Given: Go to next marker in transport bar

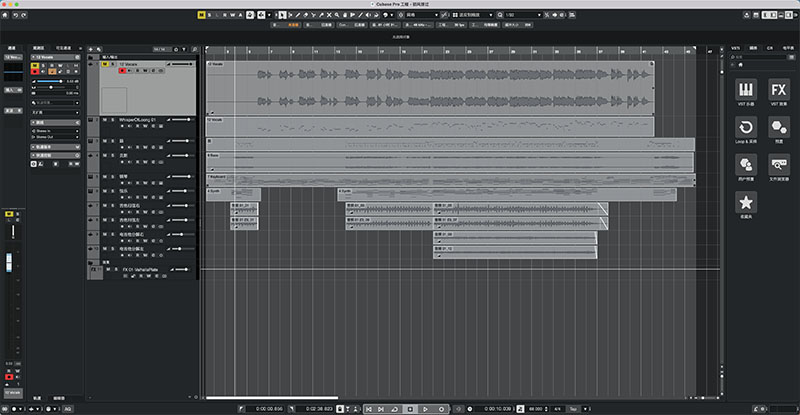Looking at the screenshot, I should tap(381, 409).
